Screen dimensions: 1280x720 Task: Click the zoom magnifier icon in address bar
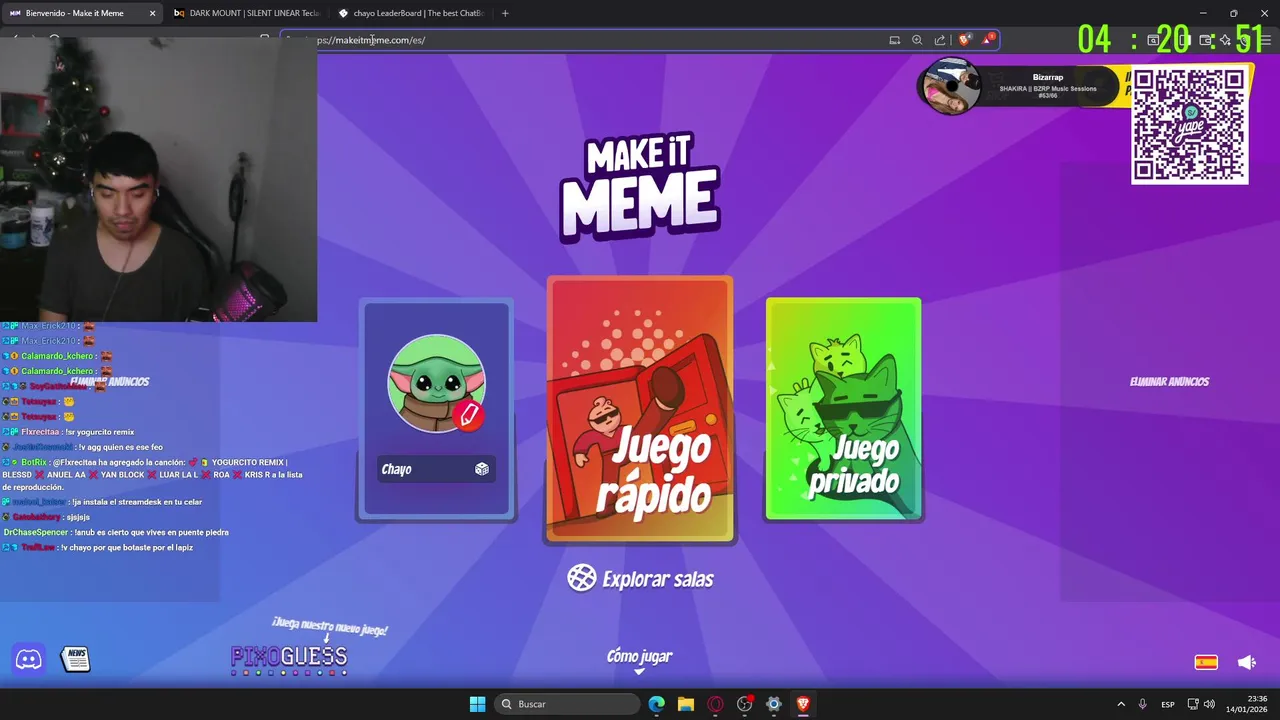[x=917, y=40]
